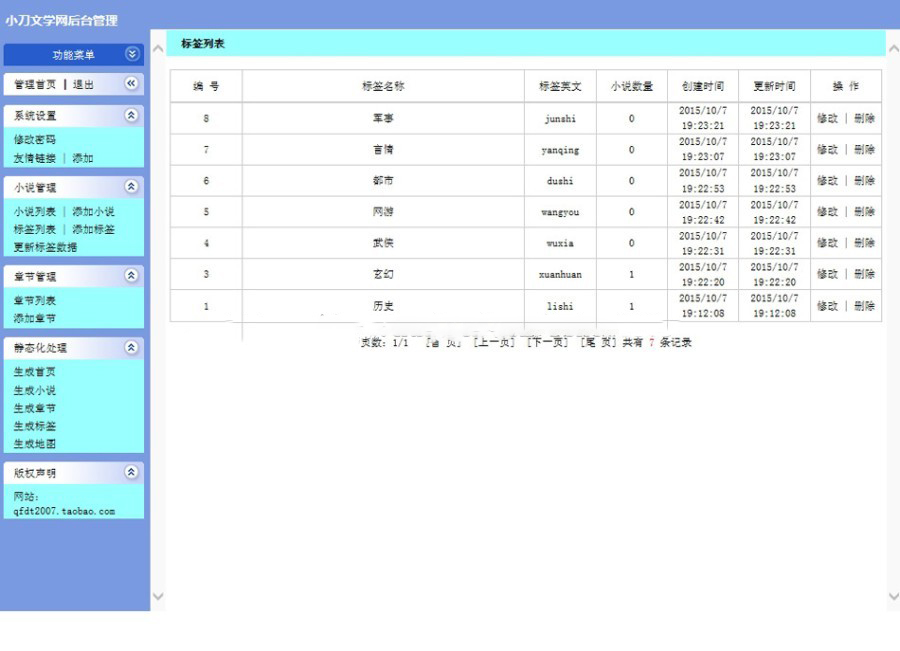This screenshot has width=900, height=651.
Task: Collapse the 章节管理 section
Action: 131,275
